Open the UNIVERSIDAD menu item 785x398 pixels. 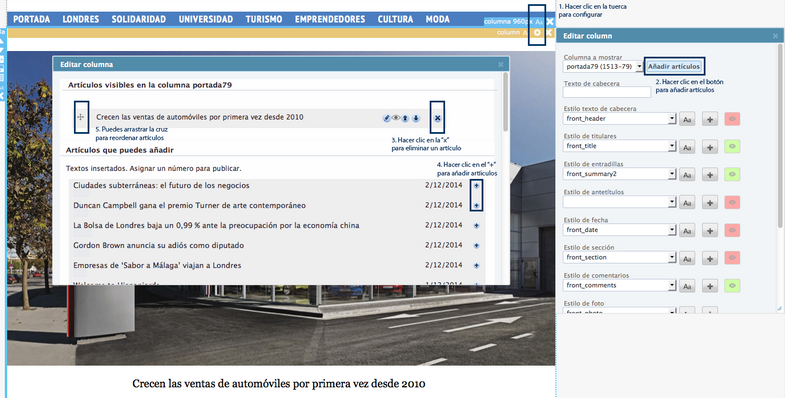click(206, 20)
